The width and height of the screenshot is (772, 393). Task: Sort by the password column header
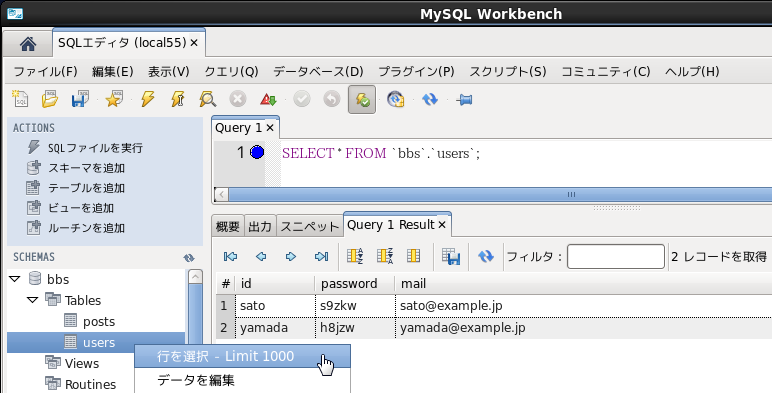pyautogui.click(x=355, y=284)
